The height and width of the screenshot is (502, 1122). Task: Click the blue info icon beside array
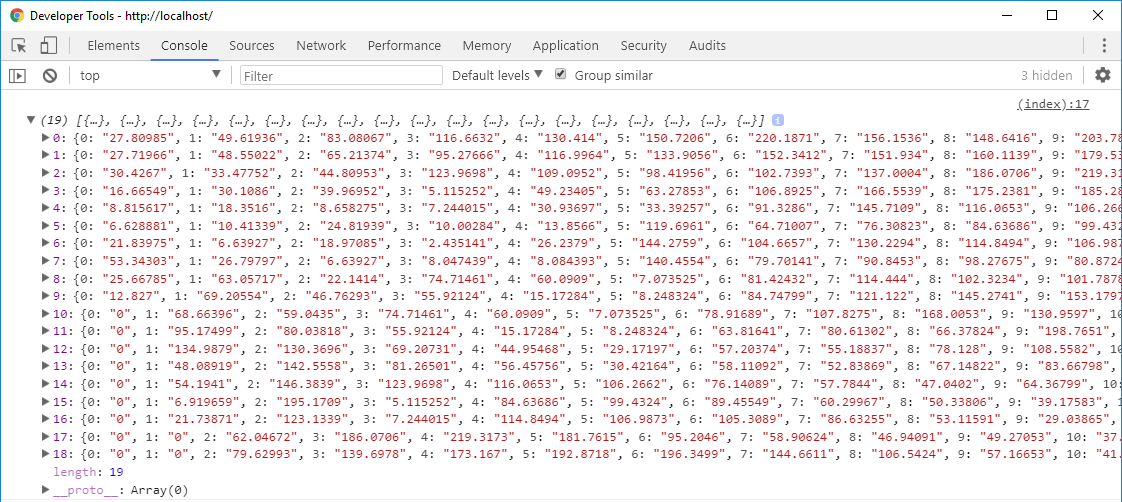778,120
